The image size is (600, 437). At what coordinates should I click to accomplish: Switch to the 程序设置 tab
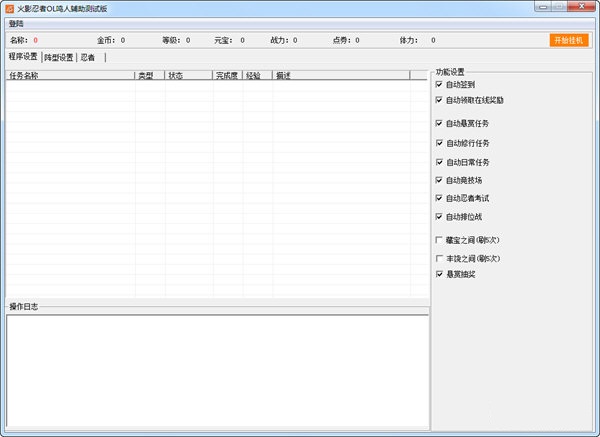point(23,57)
